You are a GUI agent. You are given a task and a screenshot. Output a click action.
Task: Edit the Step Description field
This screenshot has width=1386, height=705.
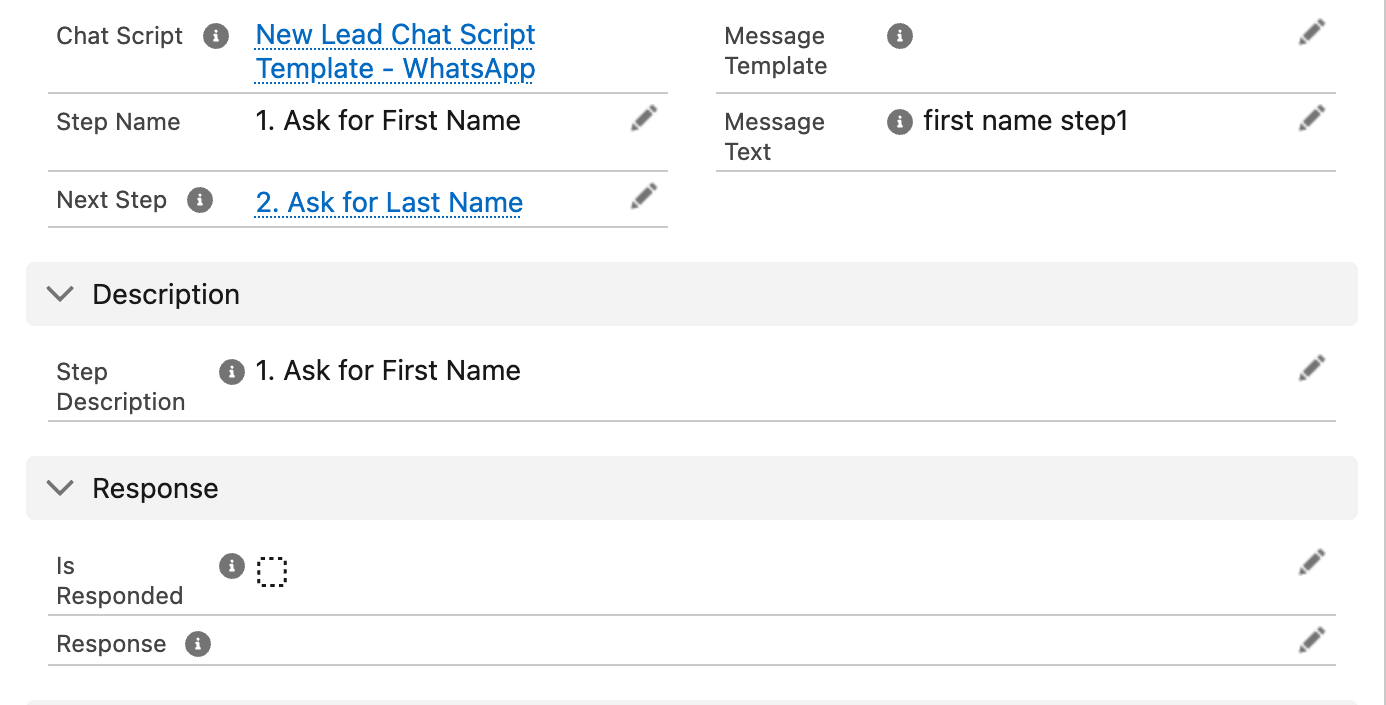(x=1312, y=369)
